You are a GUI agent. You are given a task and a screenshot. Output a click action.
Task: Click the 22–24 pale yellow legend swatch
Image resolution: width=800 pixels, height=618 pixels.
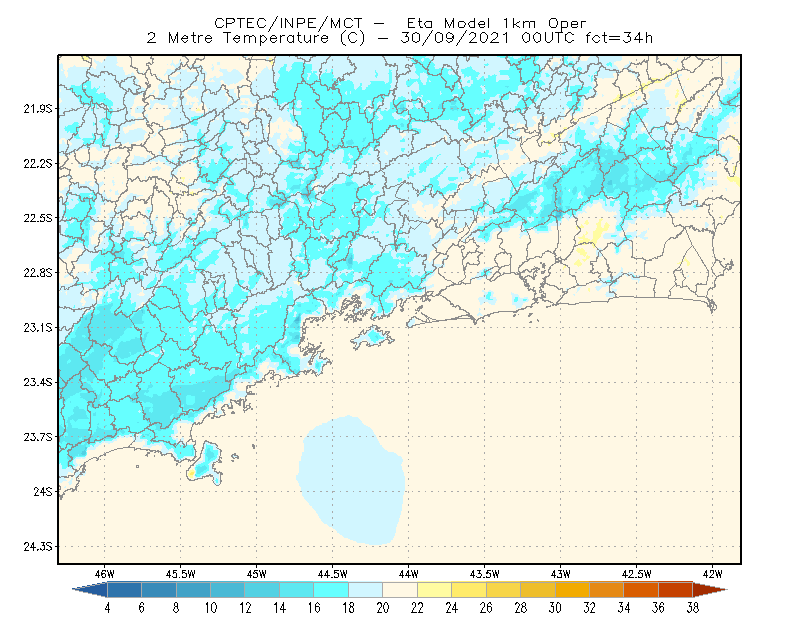coord(434,590)
